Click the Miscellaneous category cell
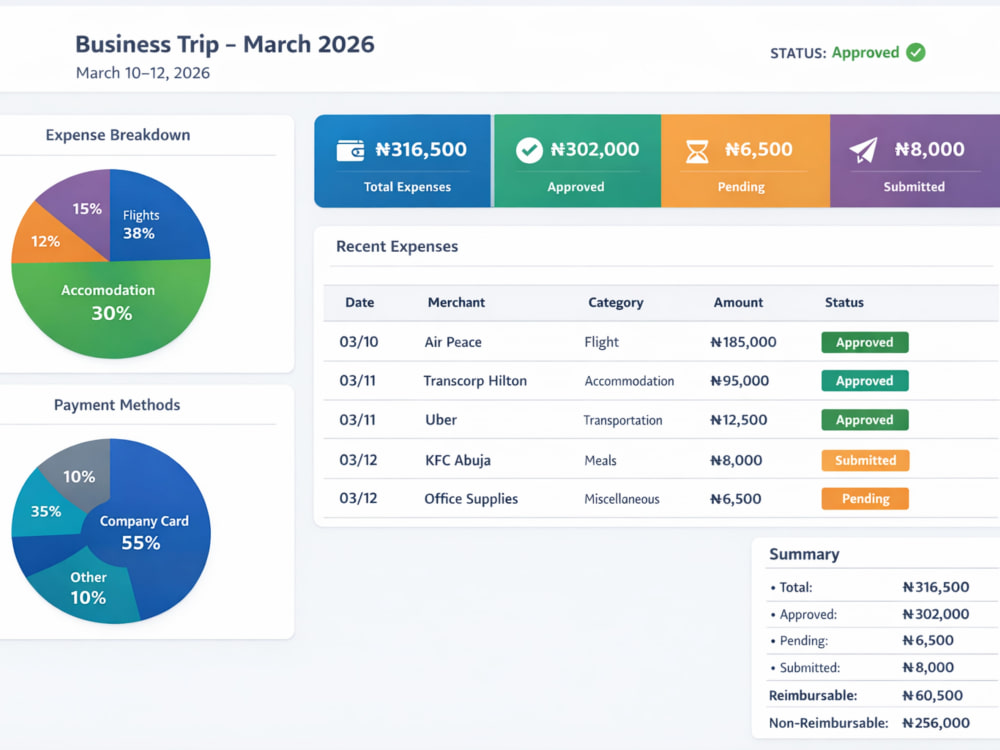Viewport: 1000px width, 750px height. pos(622,499)
